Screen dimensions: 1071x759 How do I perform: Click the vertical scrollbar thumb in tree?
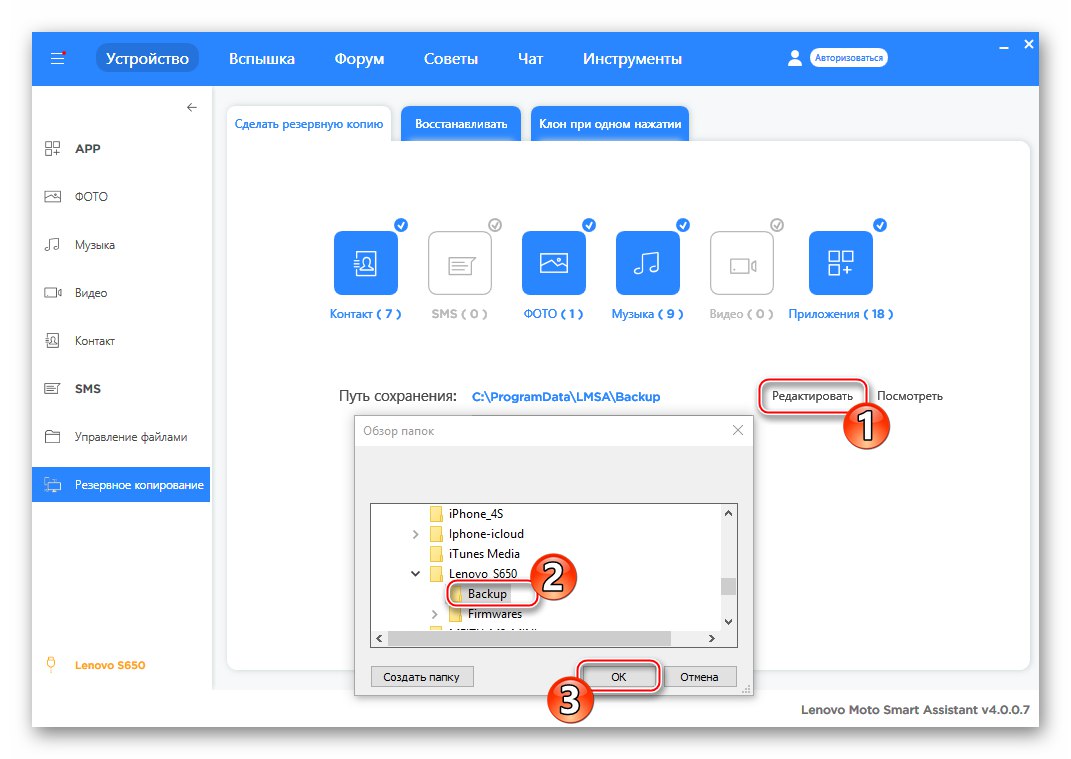[729, 587]
